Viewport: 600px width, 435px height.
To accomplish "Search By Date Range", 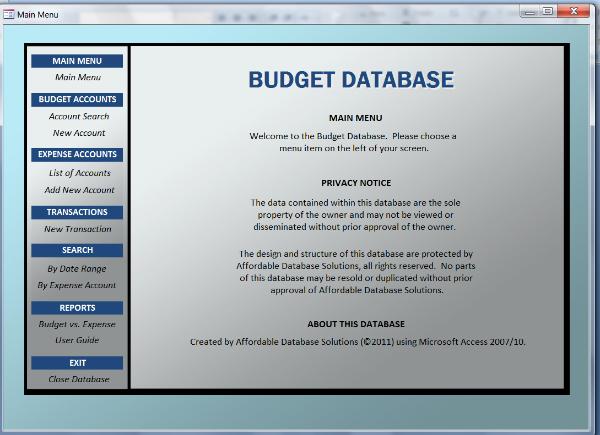I will [77, 268].
